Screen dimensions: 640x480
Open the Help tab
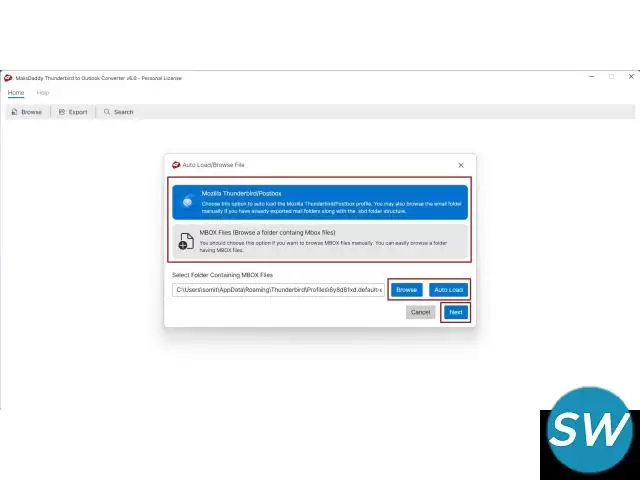(43, 93)
